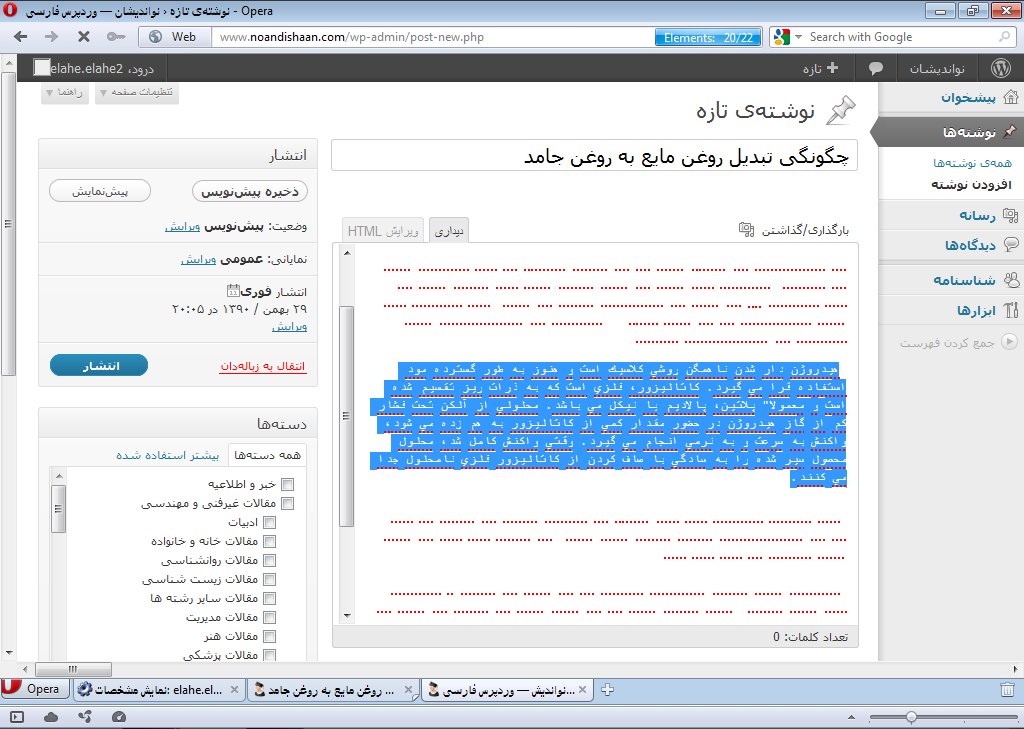Tick the مقالات مدیریت category checkbox
The width and height of the screenshot is (1024, 729).
pyautogui.click(x=269, y=617)
